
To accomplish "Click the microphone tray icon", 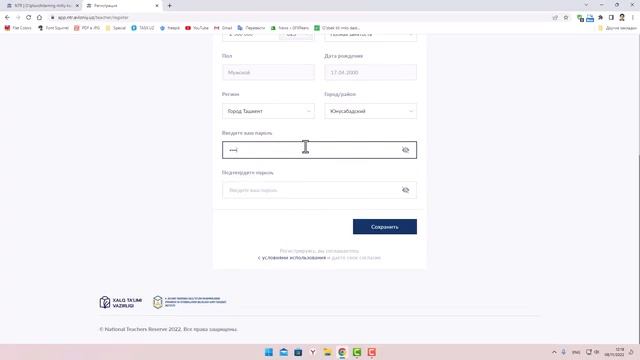I will [564, 352].
